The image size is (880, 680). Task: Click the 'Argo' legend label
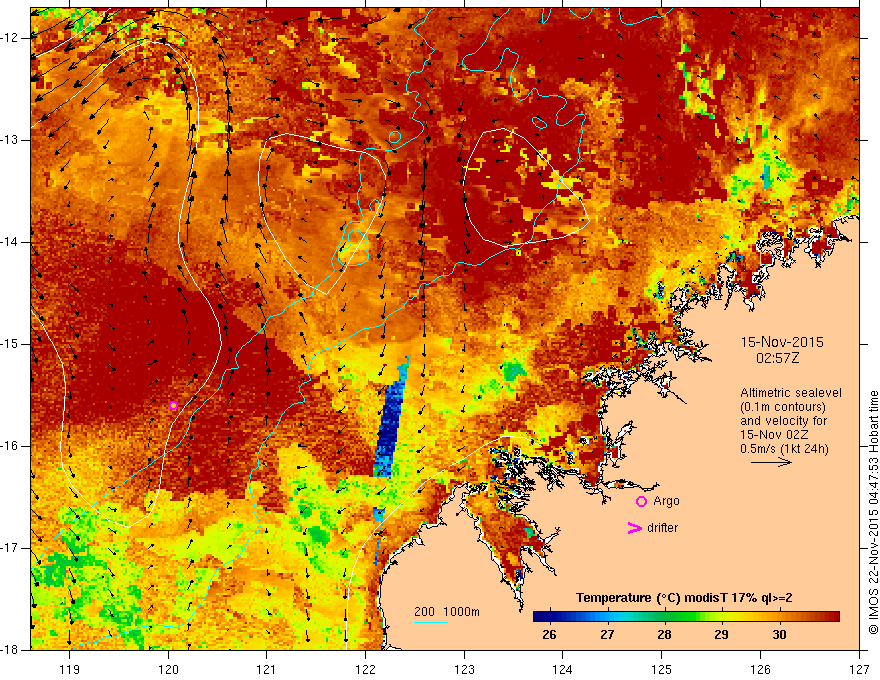[x=666, y=501]
